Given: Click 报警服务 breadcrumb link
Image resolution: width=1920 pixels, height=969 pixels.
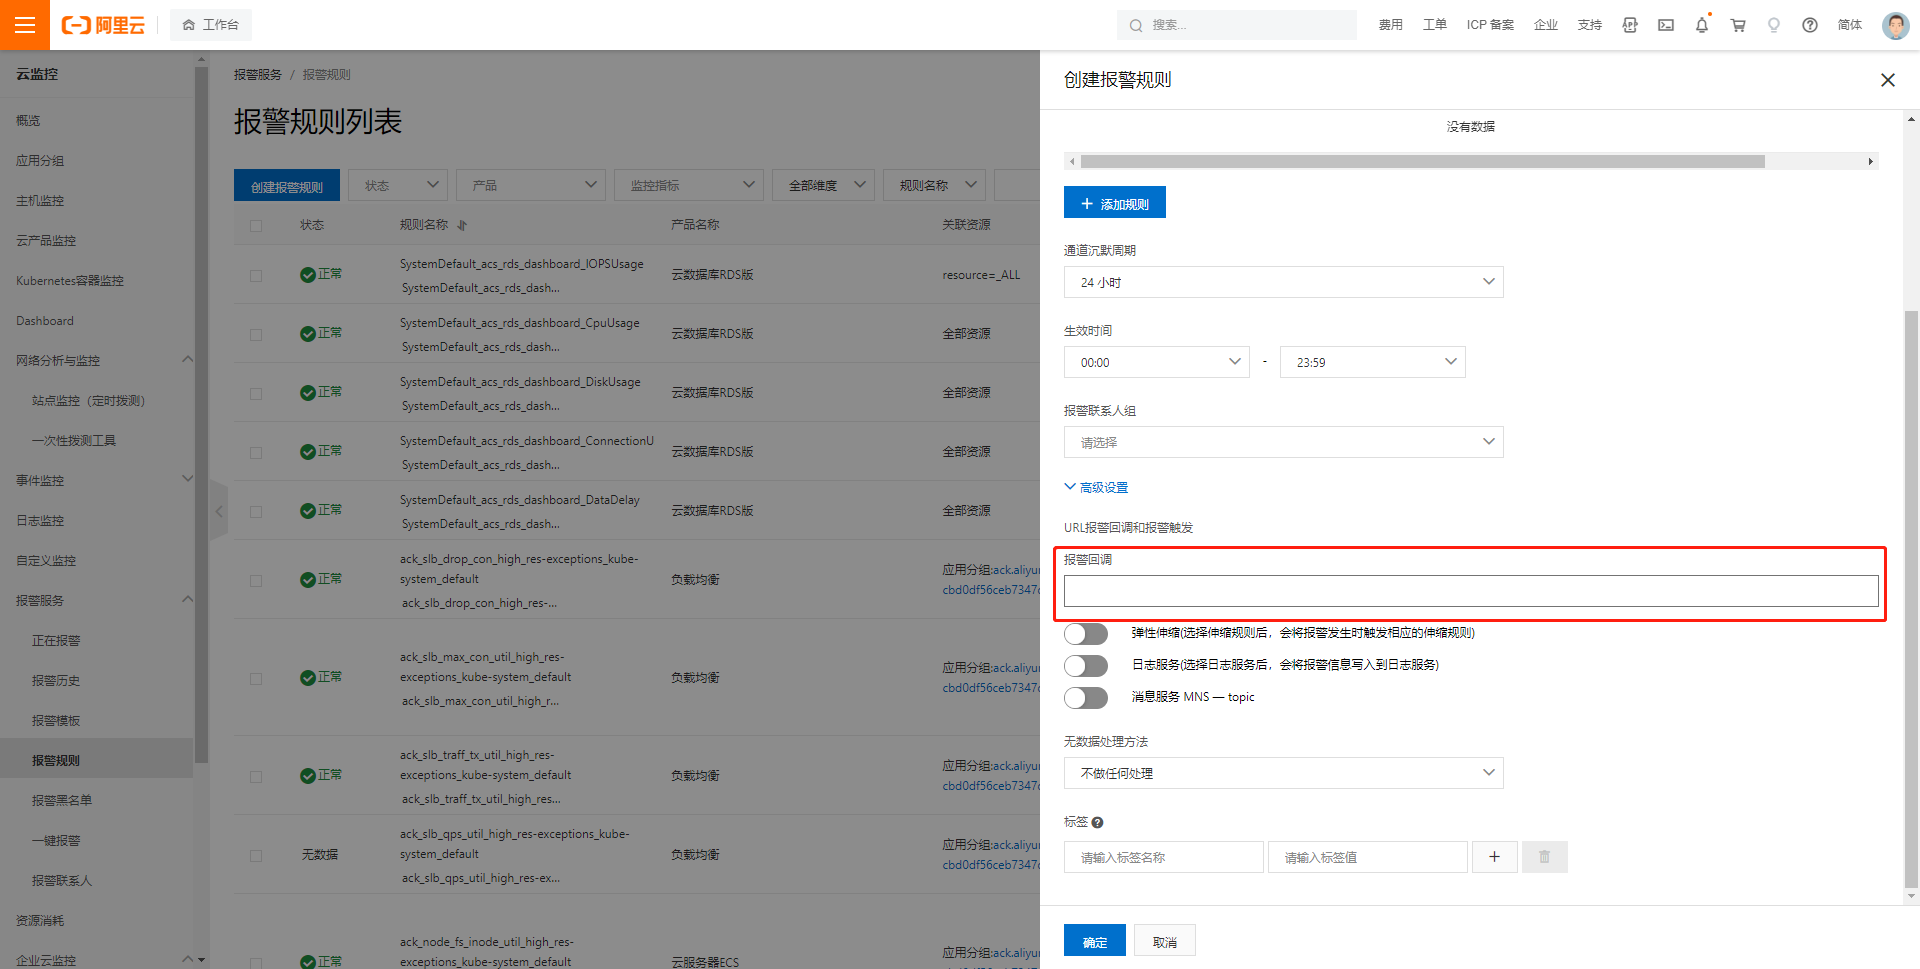Looking at the screenshot, I should click(258, 75).
